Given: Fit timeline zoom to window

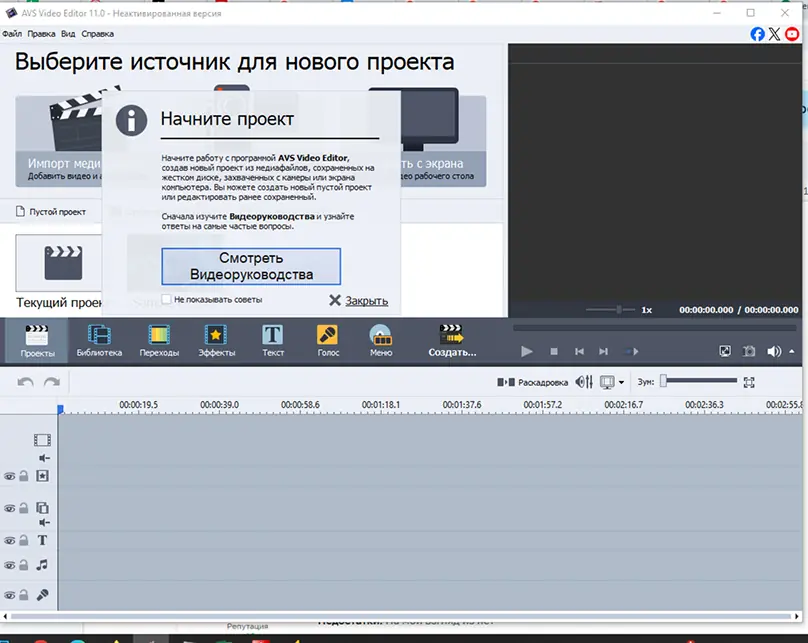Looking at the screenshot, I should (x=749, y=382).
